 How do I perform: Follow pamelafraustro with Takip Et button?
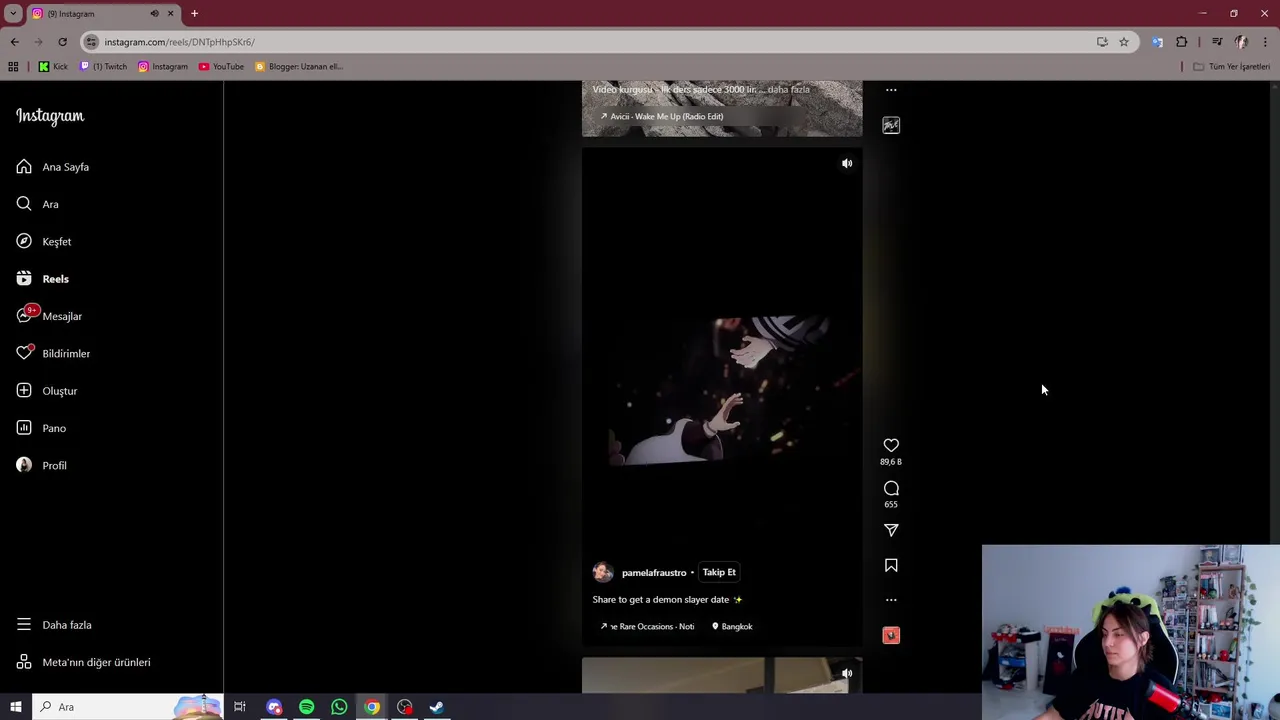click(719, 572)
